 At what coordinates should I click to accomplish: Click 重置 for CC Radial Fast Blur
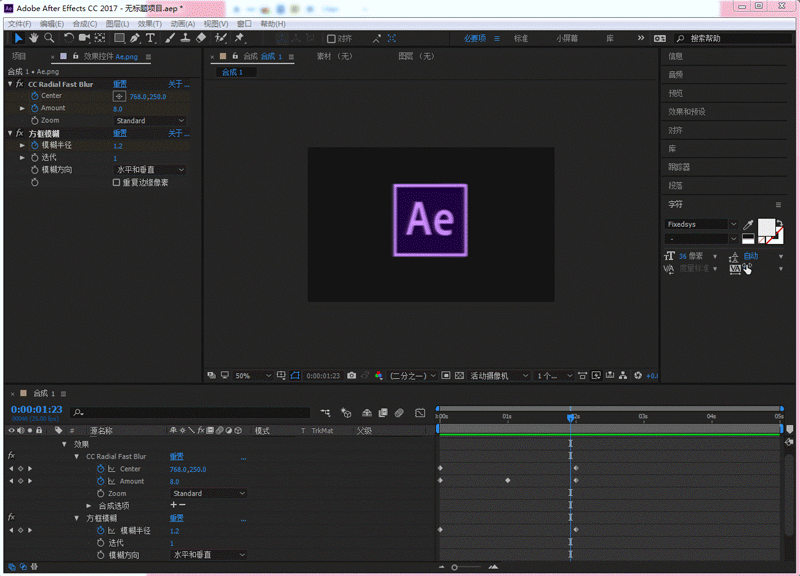120,84
